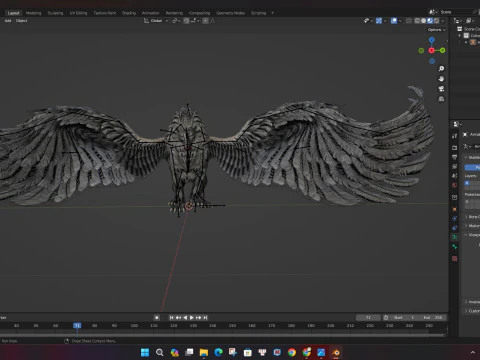480x360 pixels.
Task: Click the Start frame field
Action: (403, 318)
